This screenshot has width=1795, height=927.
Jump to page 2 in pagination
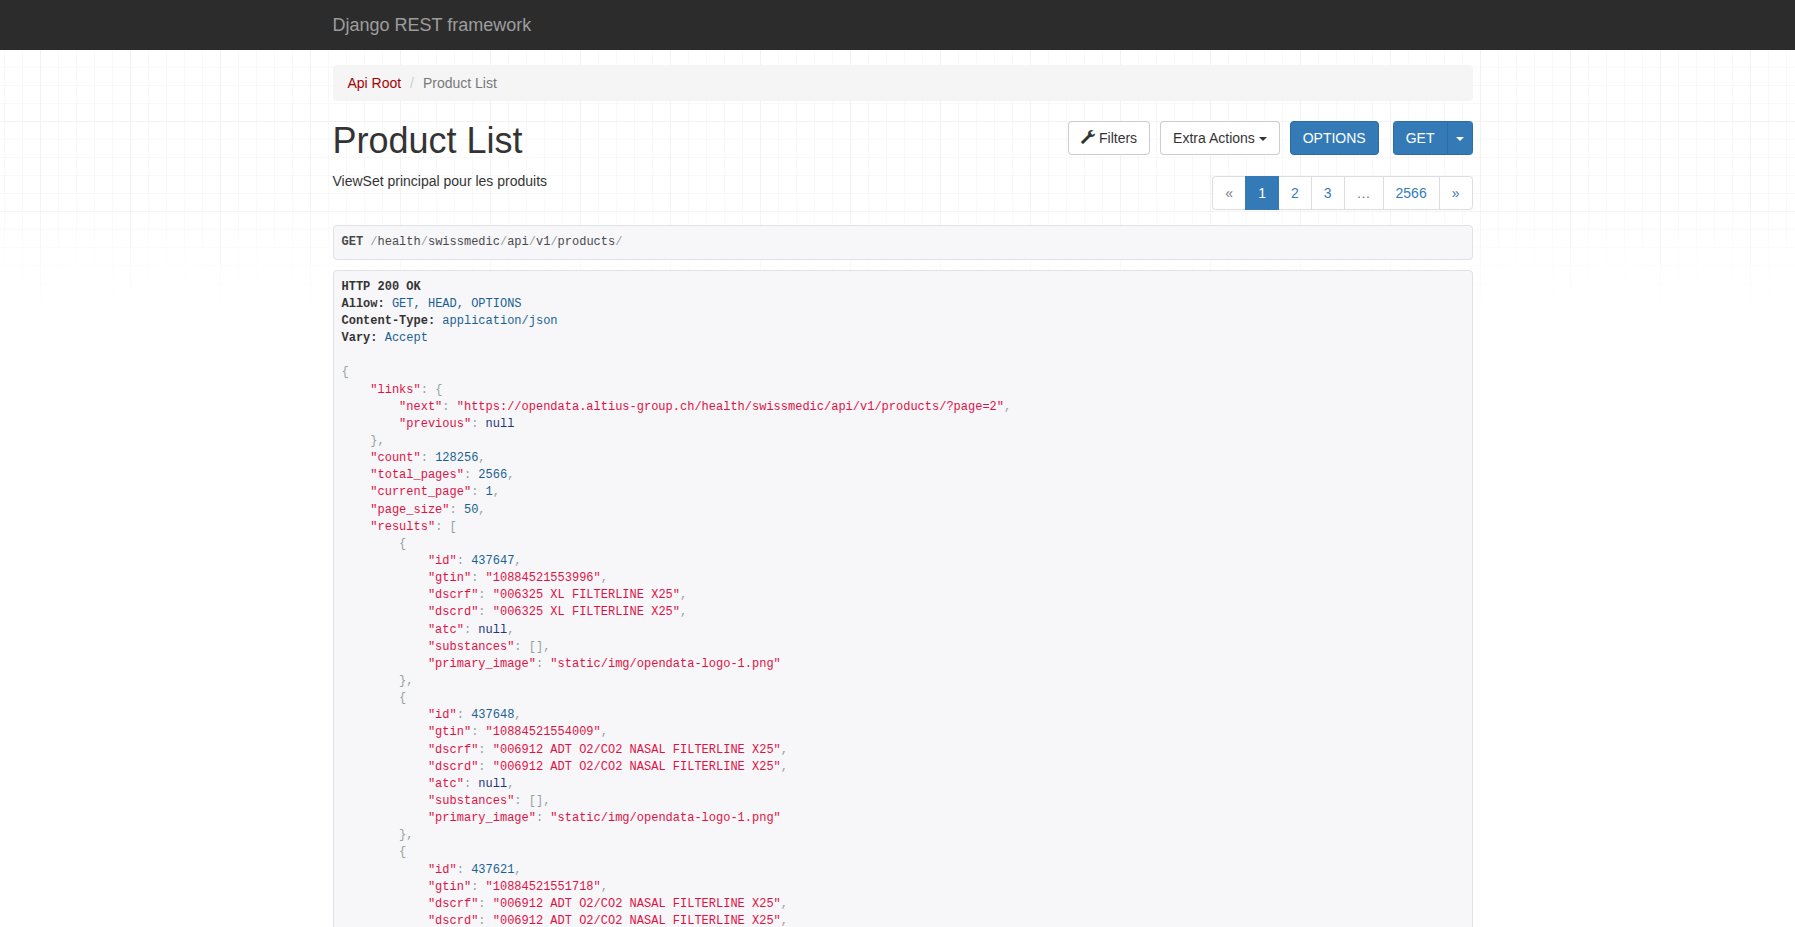[x=1294, y=193]
